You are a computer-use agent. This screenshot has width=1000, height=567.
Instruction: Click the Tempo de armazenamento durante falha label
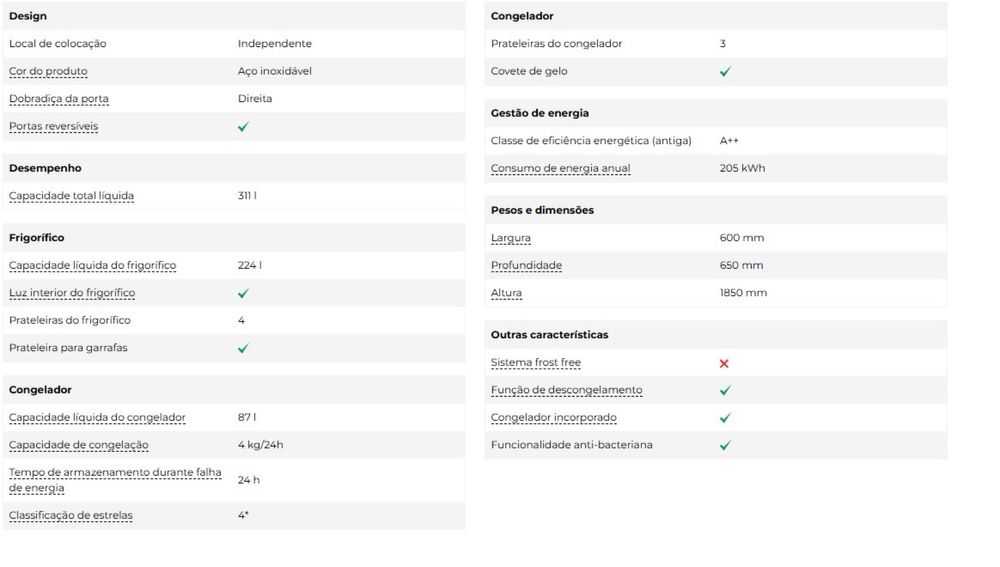[x=115, y=472]
